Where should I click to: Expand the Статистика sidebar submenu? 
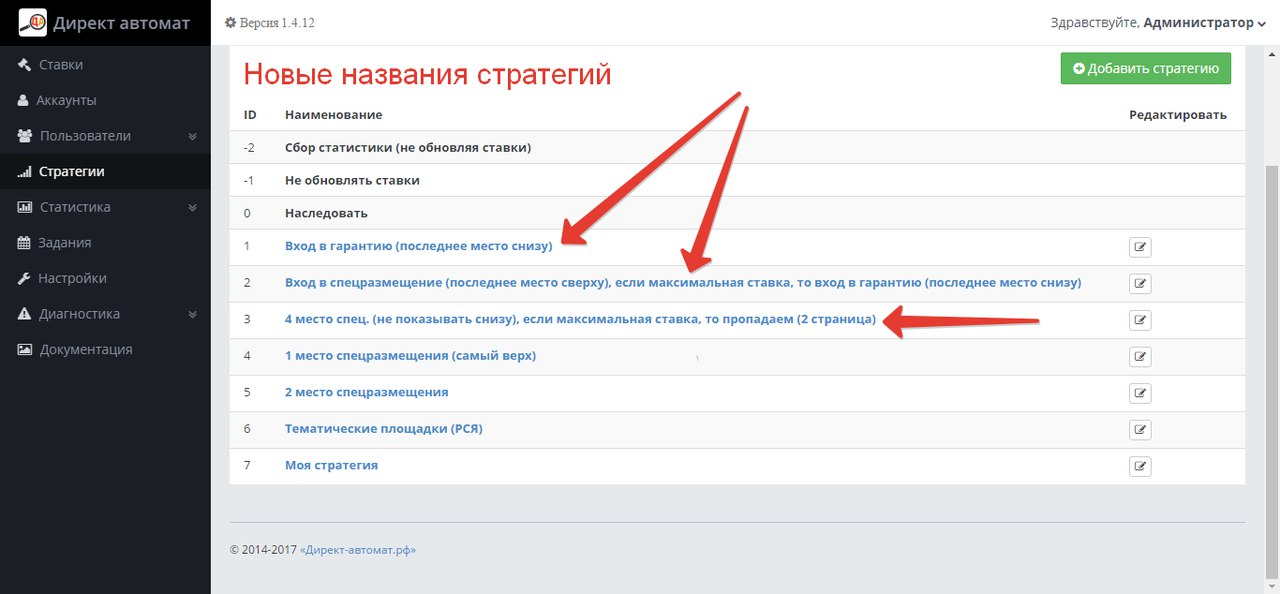point(192,207)
